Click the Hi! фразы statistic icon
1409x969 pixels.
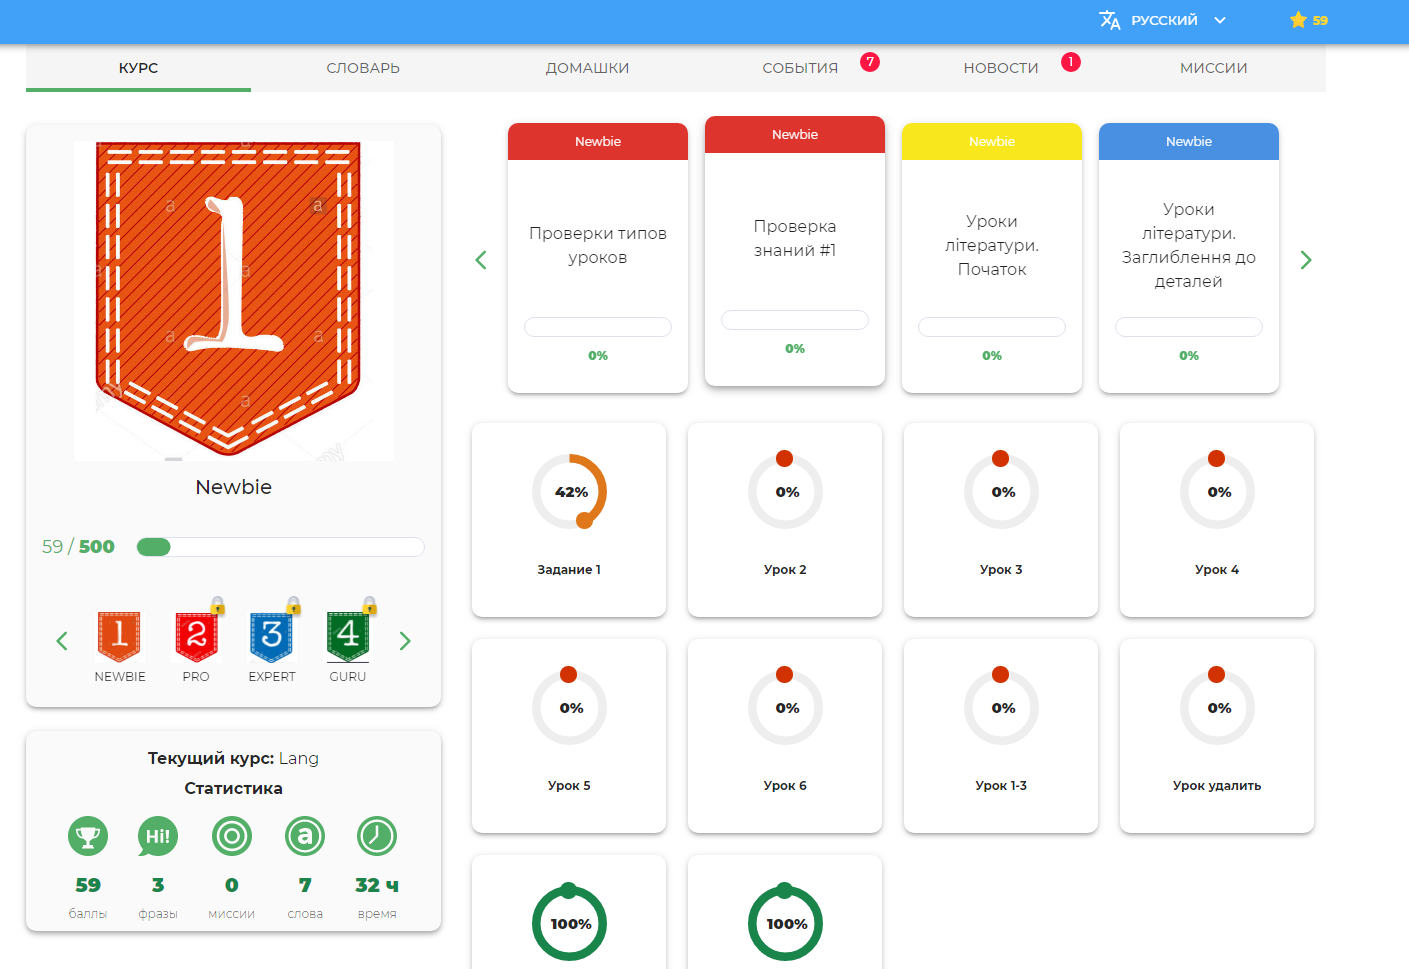158,836
